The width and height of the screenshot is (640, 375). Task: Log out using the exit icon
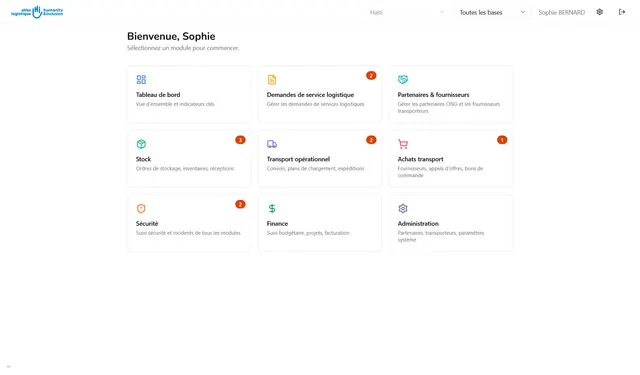622,12
